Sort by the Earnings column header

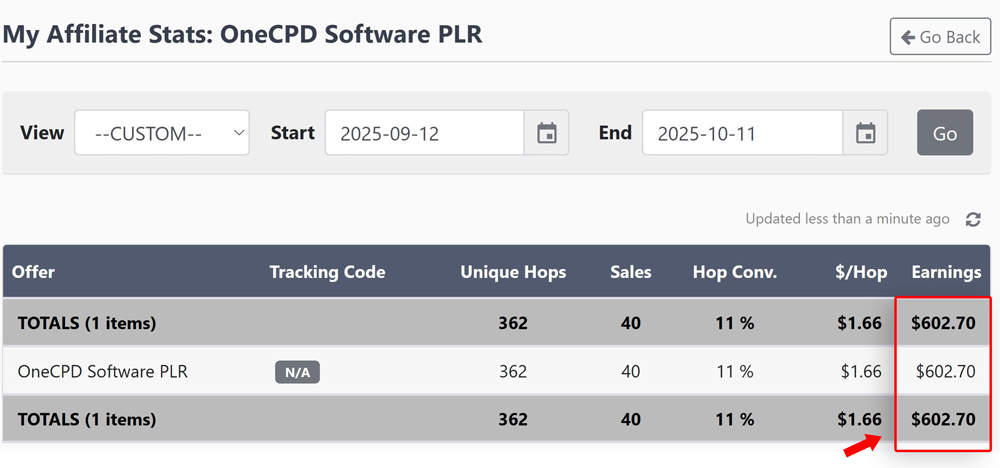pyautogui.click(x=945, y=272)
